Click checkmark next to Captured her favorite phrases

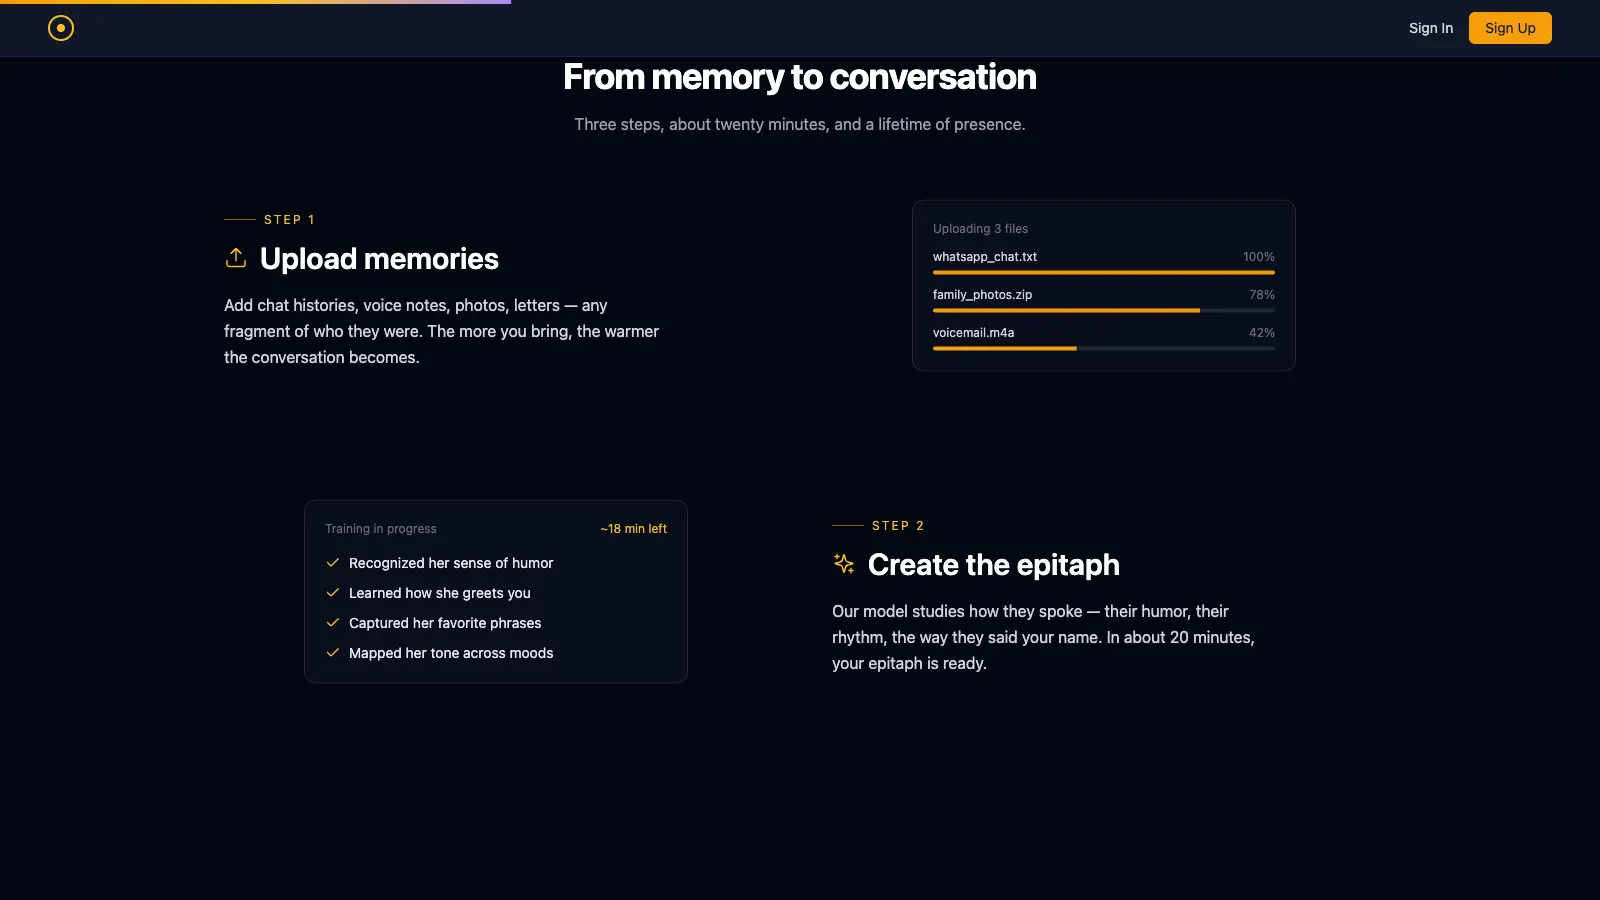pos(333,623)
